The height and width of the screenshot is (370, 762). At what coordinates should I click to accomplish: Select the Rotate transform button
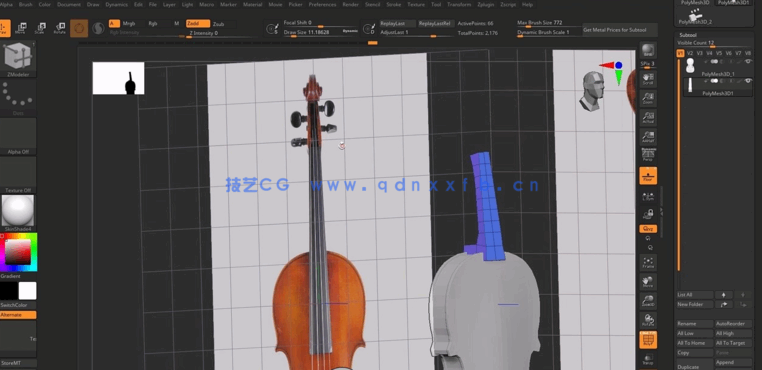pos(59,28)
